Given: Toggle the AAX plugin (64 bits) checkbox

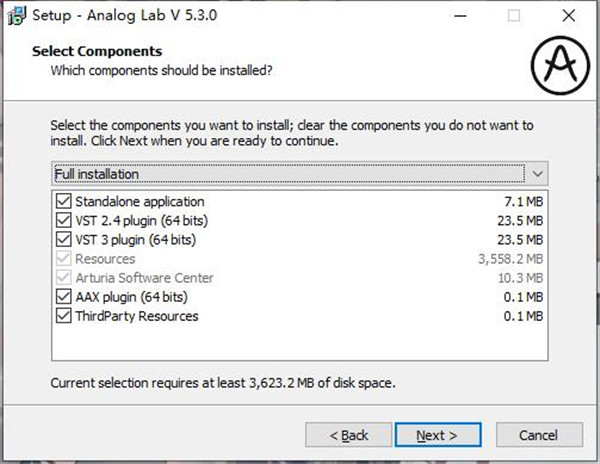Looking at the screenshot, I should click(x=64, y=297).
